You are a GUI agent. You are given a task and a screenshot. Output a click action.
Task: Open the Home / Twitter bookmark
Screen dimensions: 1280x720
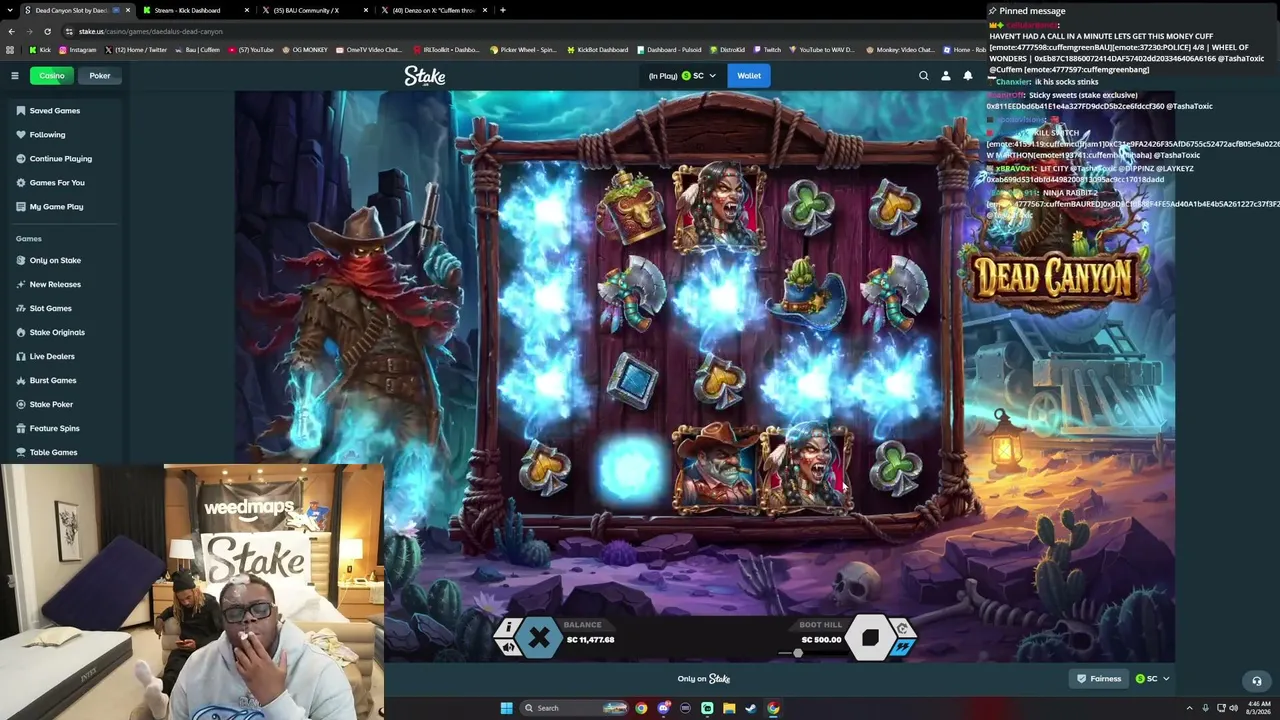click(x=135, y=50)
